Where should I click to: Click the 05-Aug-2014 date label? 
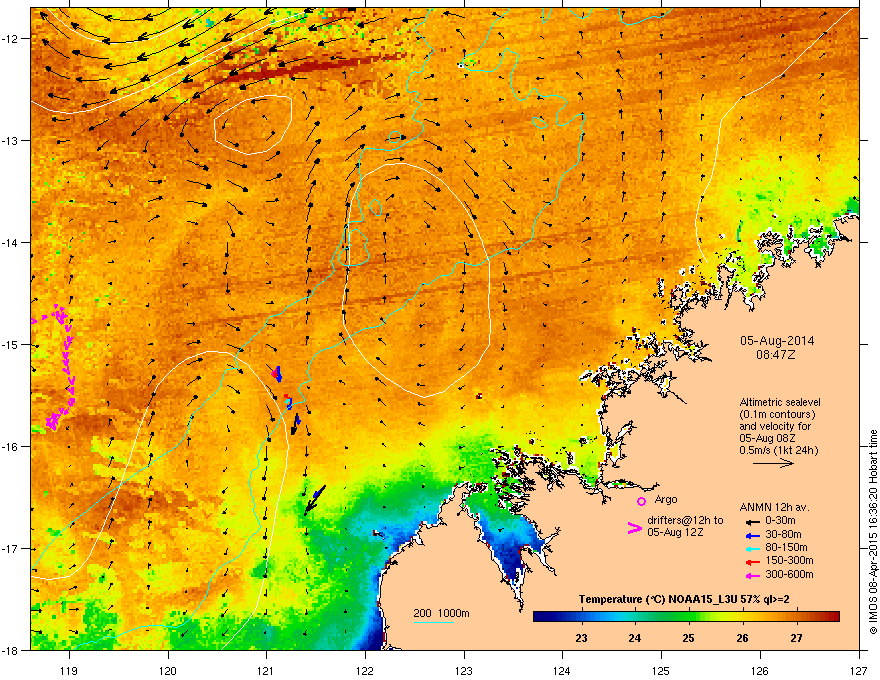tap(777, 341)
